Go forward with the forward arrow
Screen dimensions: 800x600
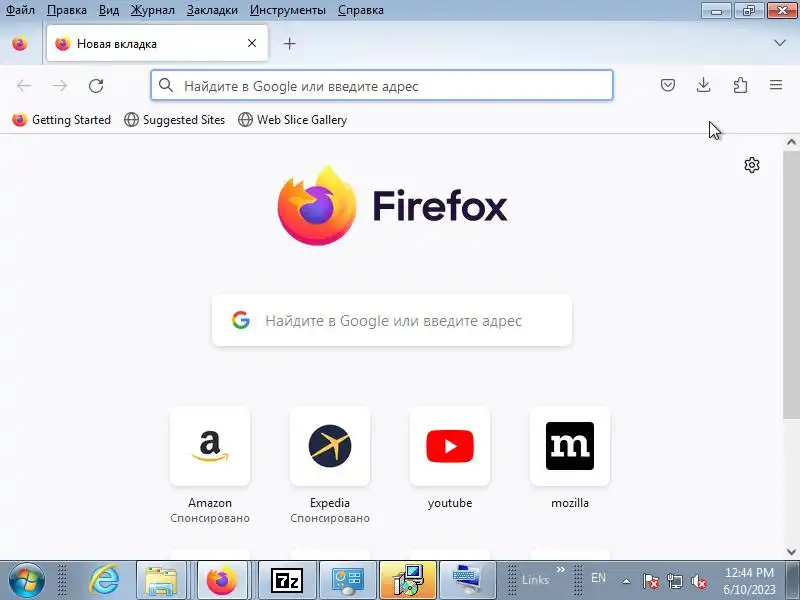coord(60,86)
